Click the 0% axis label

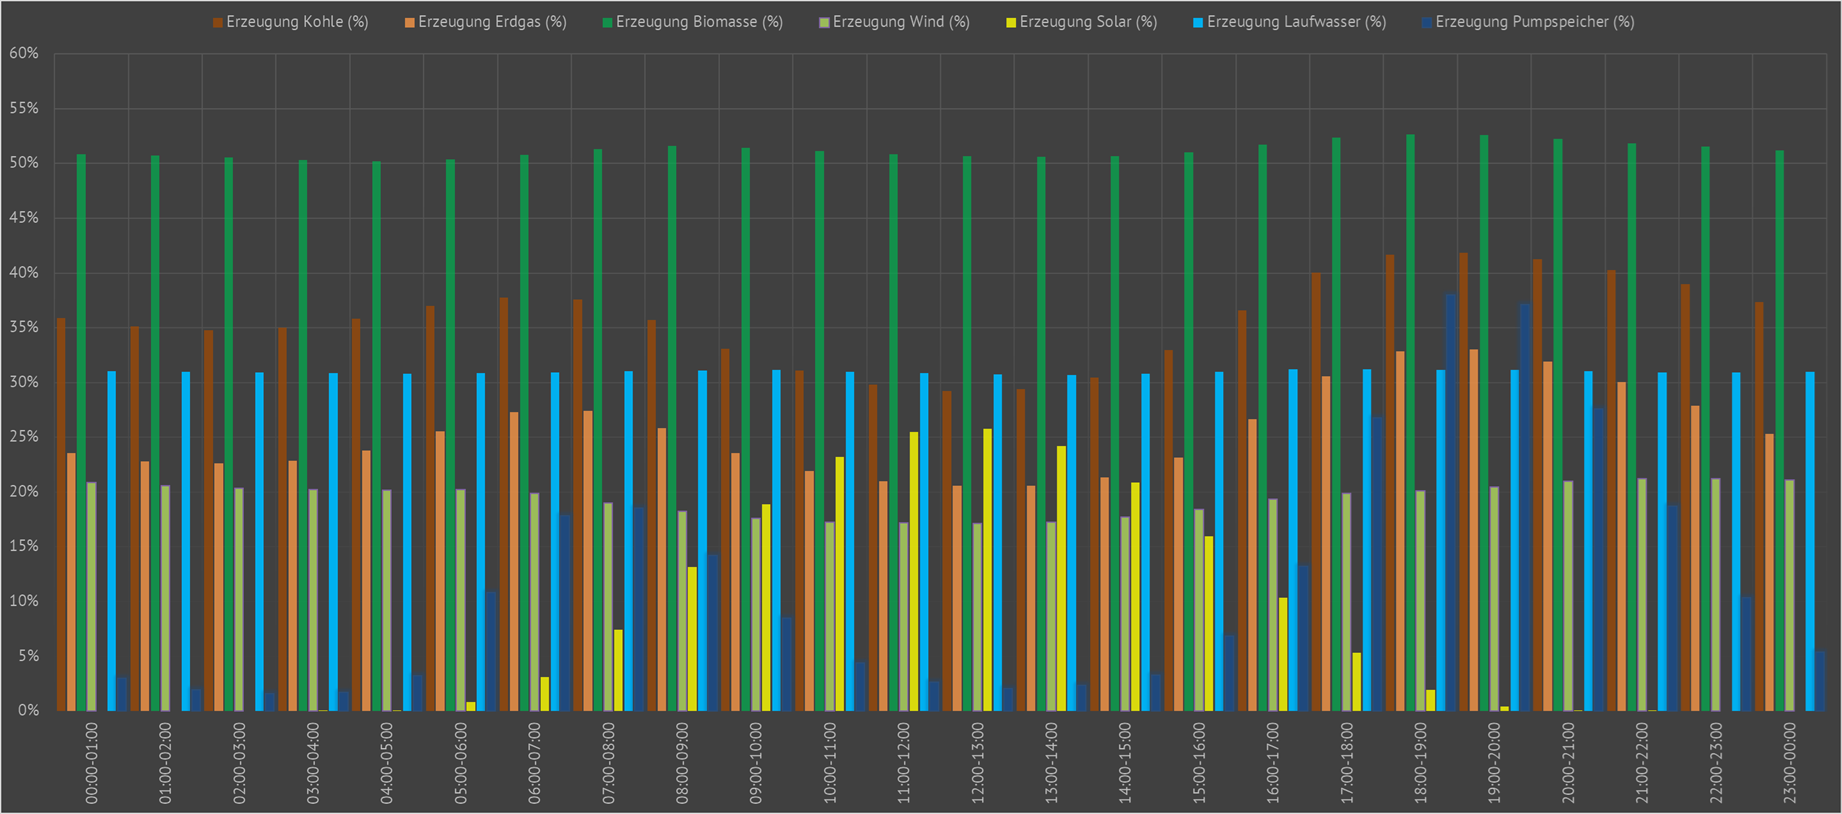28,711
